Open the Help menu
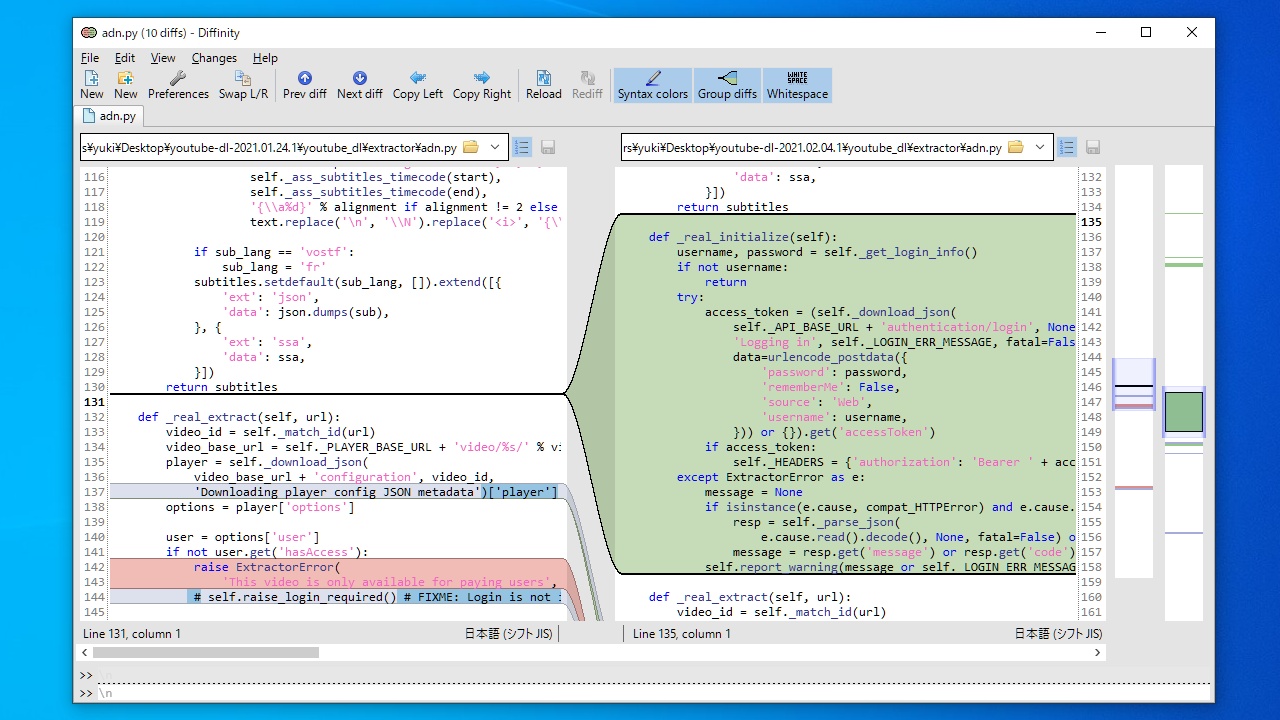Viewport: 1280px width, 720px height. (265, 58)
